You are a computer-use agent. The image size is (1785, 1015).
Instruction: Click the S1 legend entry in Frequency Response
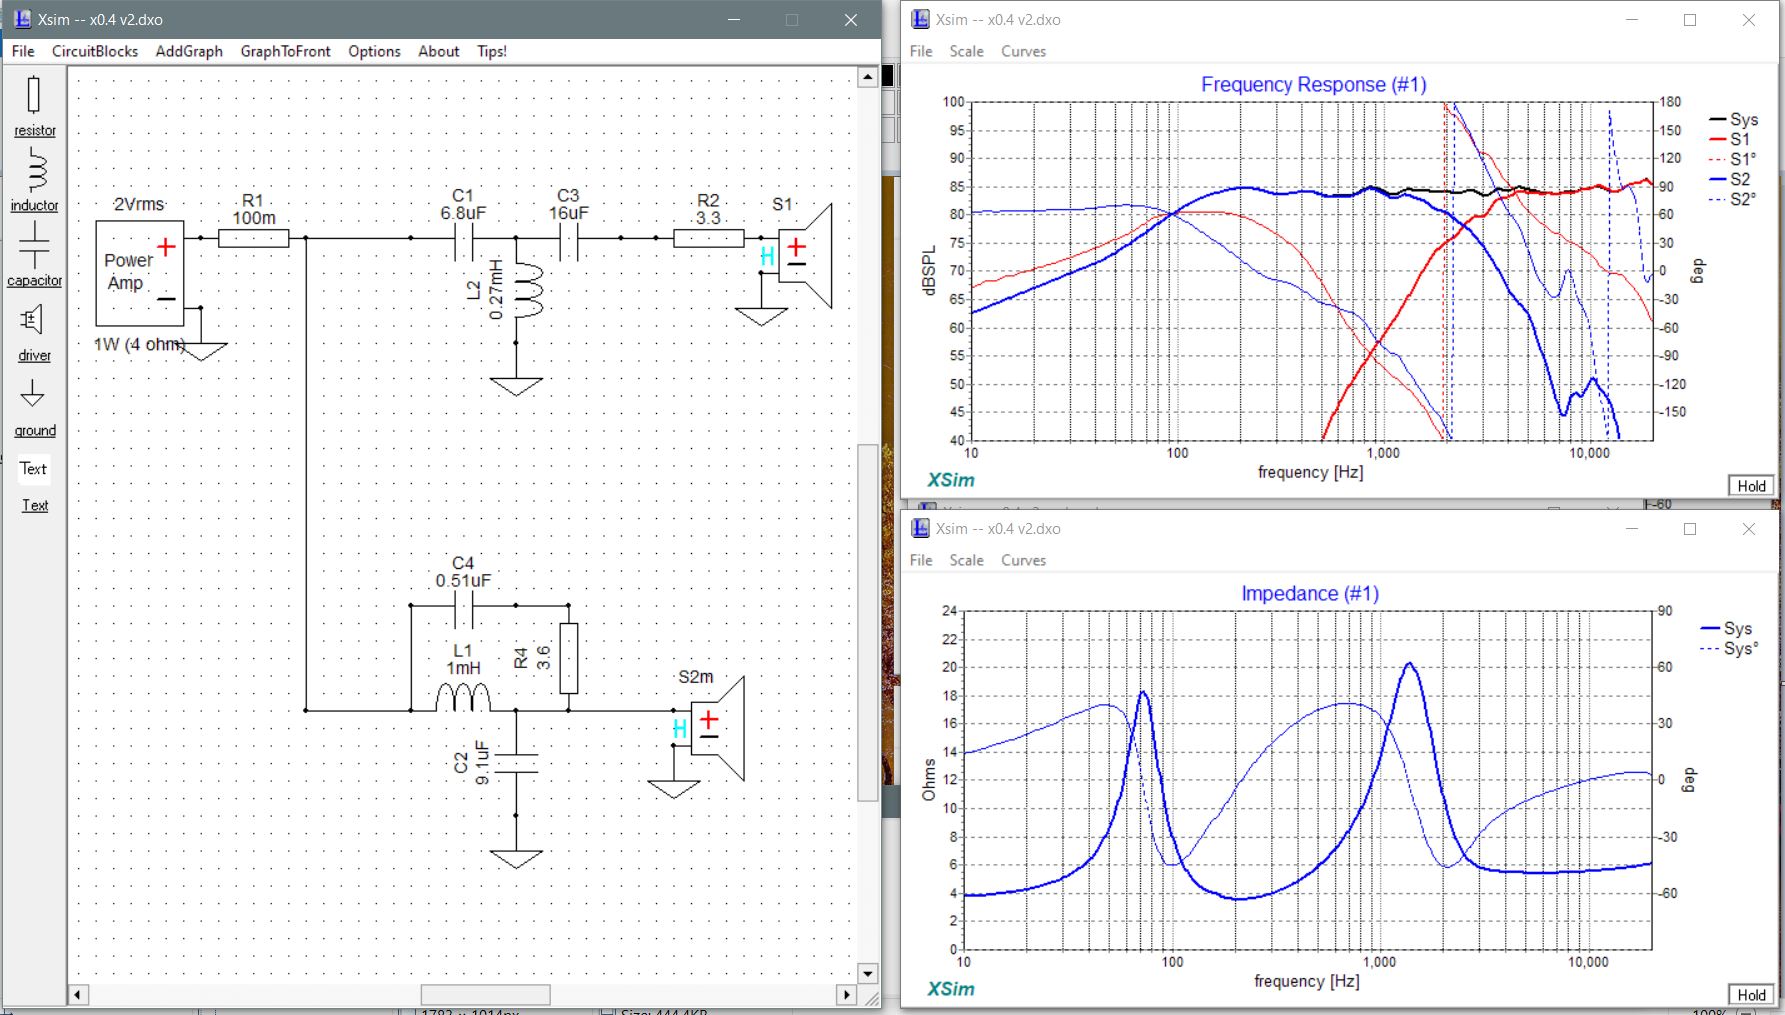(x=1730, y=139)
